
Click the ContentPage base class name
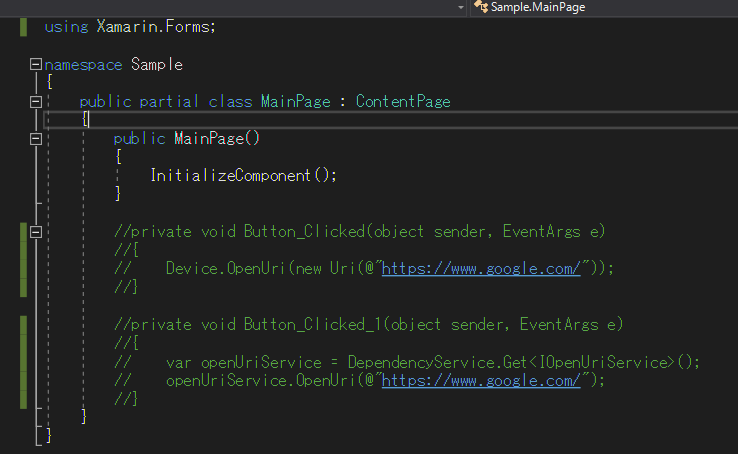tap(403, 102)
